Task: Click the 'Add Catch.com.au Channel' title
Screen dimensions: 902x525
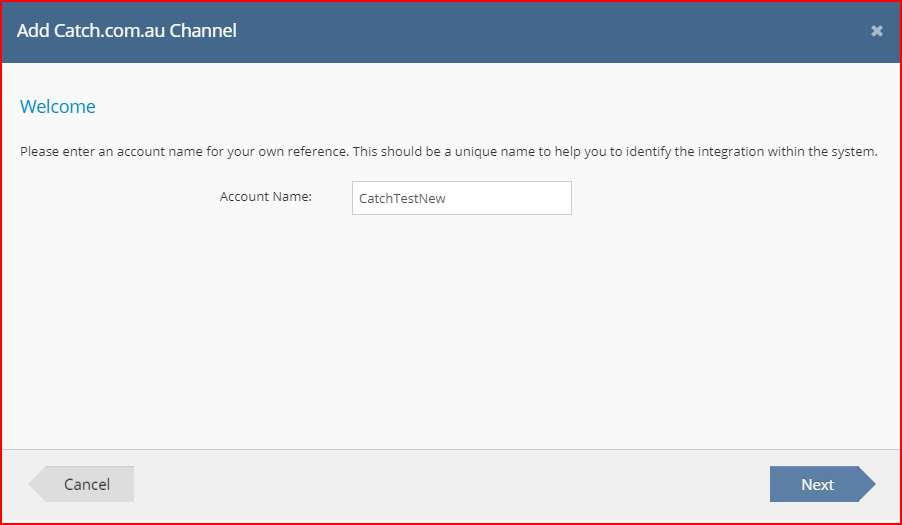Action: 127,30
